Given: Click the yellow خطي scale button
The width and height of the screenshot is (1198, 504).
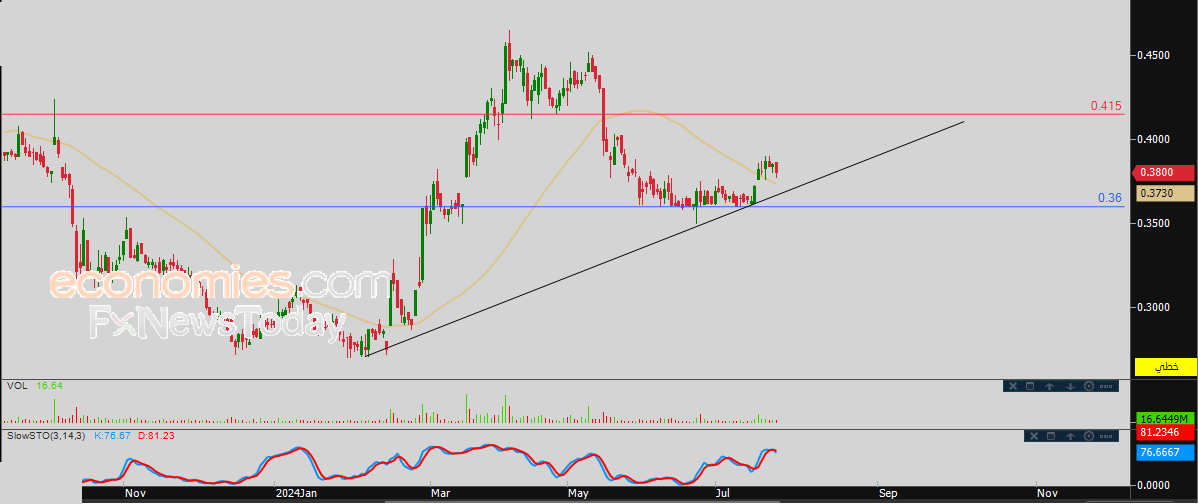Looking at the screenshot, I should pos(1165,367).
